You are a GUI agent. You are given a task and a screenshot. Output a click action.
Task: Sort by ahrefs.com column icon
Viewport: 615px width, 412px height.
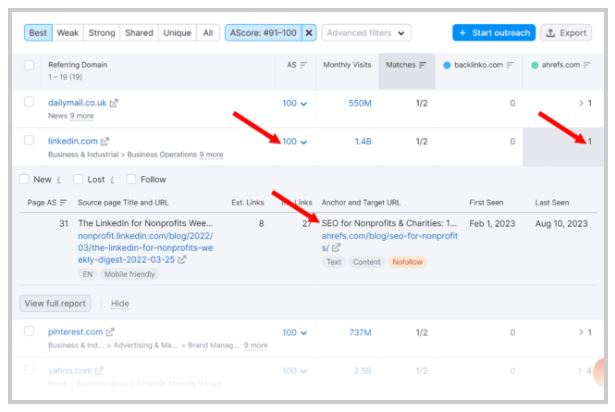[x=586, y=65]
